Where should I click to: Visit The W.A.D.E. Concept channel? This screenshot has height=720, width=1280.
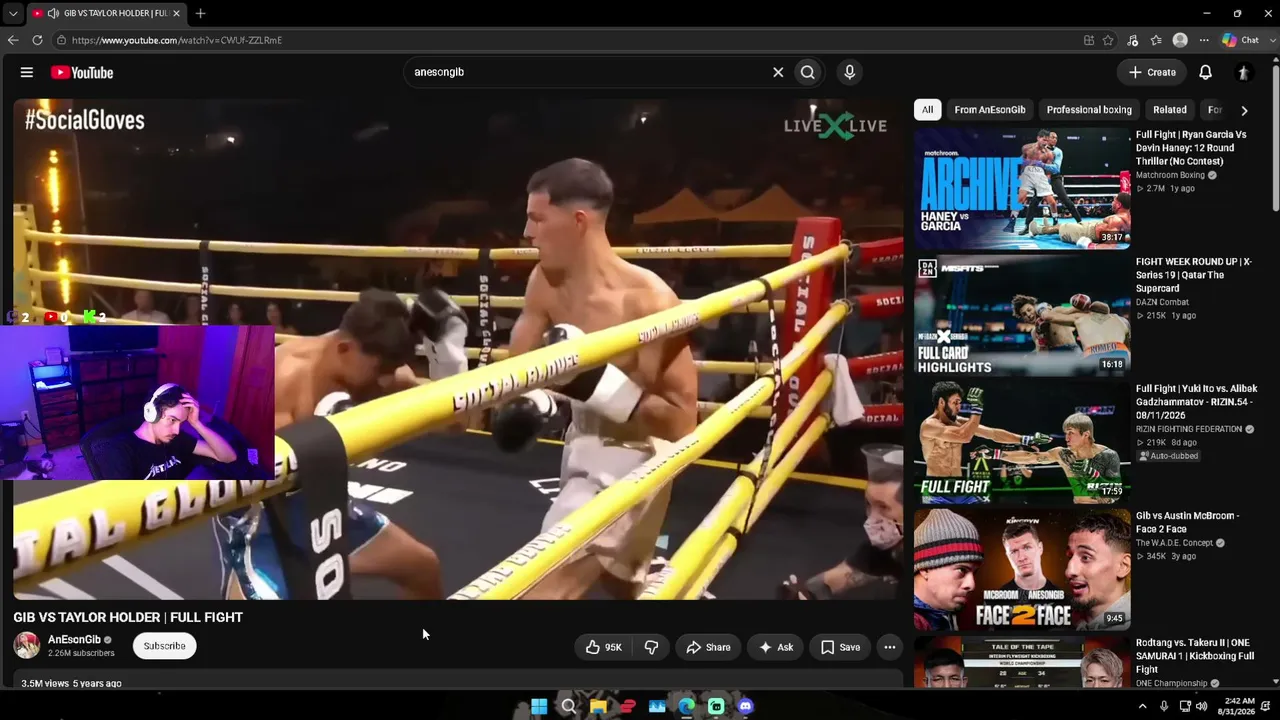click(x=1174, y=543)
